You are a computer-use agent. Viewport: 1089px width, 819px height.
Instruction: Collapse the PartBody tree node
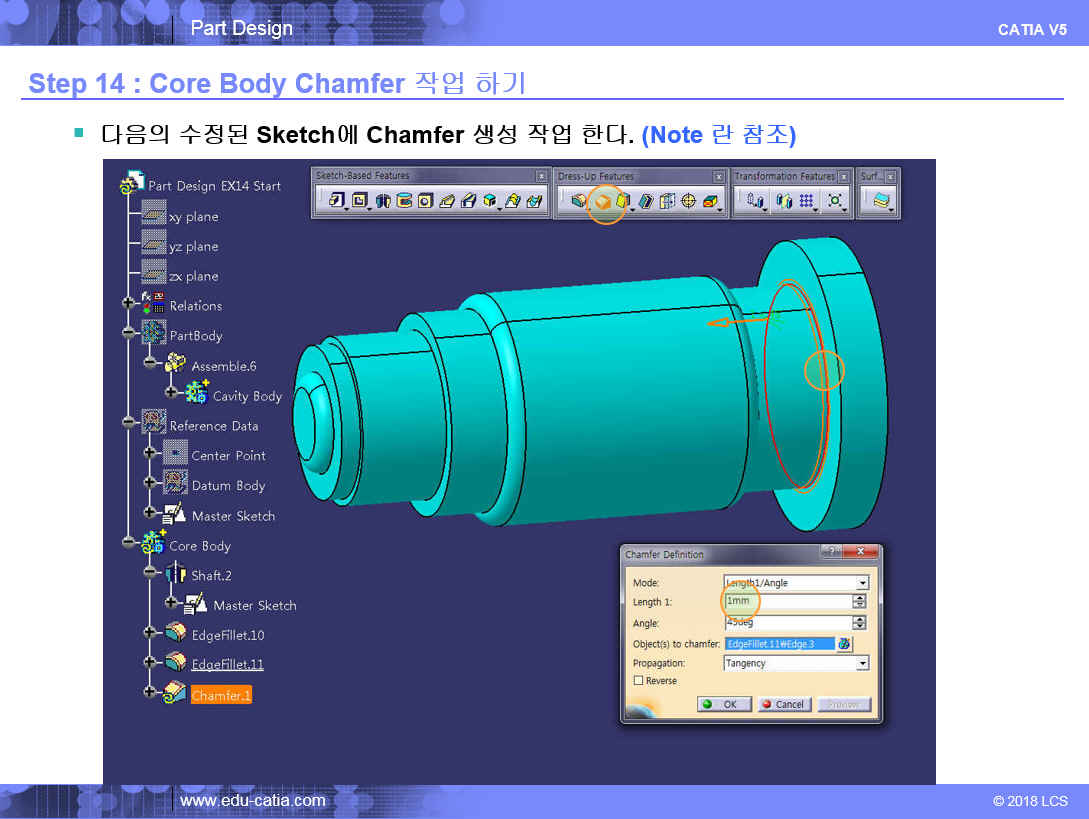[x=129, y=334]
